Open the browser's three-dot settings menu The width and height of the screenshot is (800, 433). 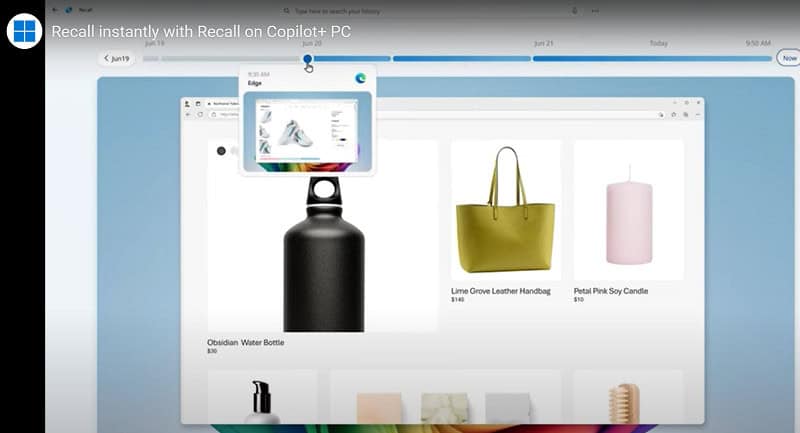pos(697,114)
